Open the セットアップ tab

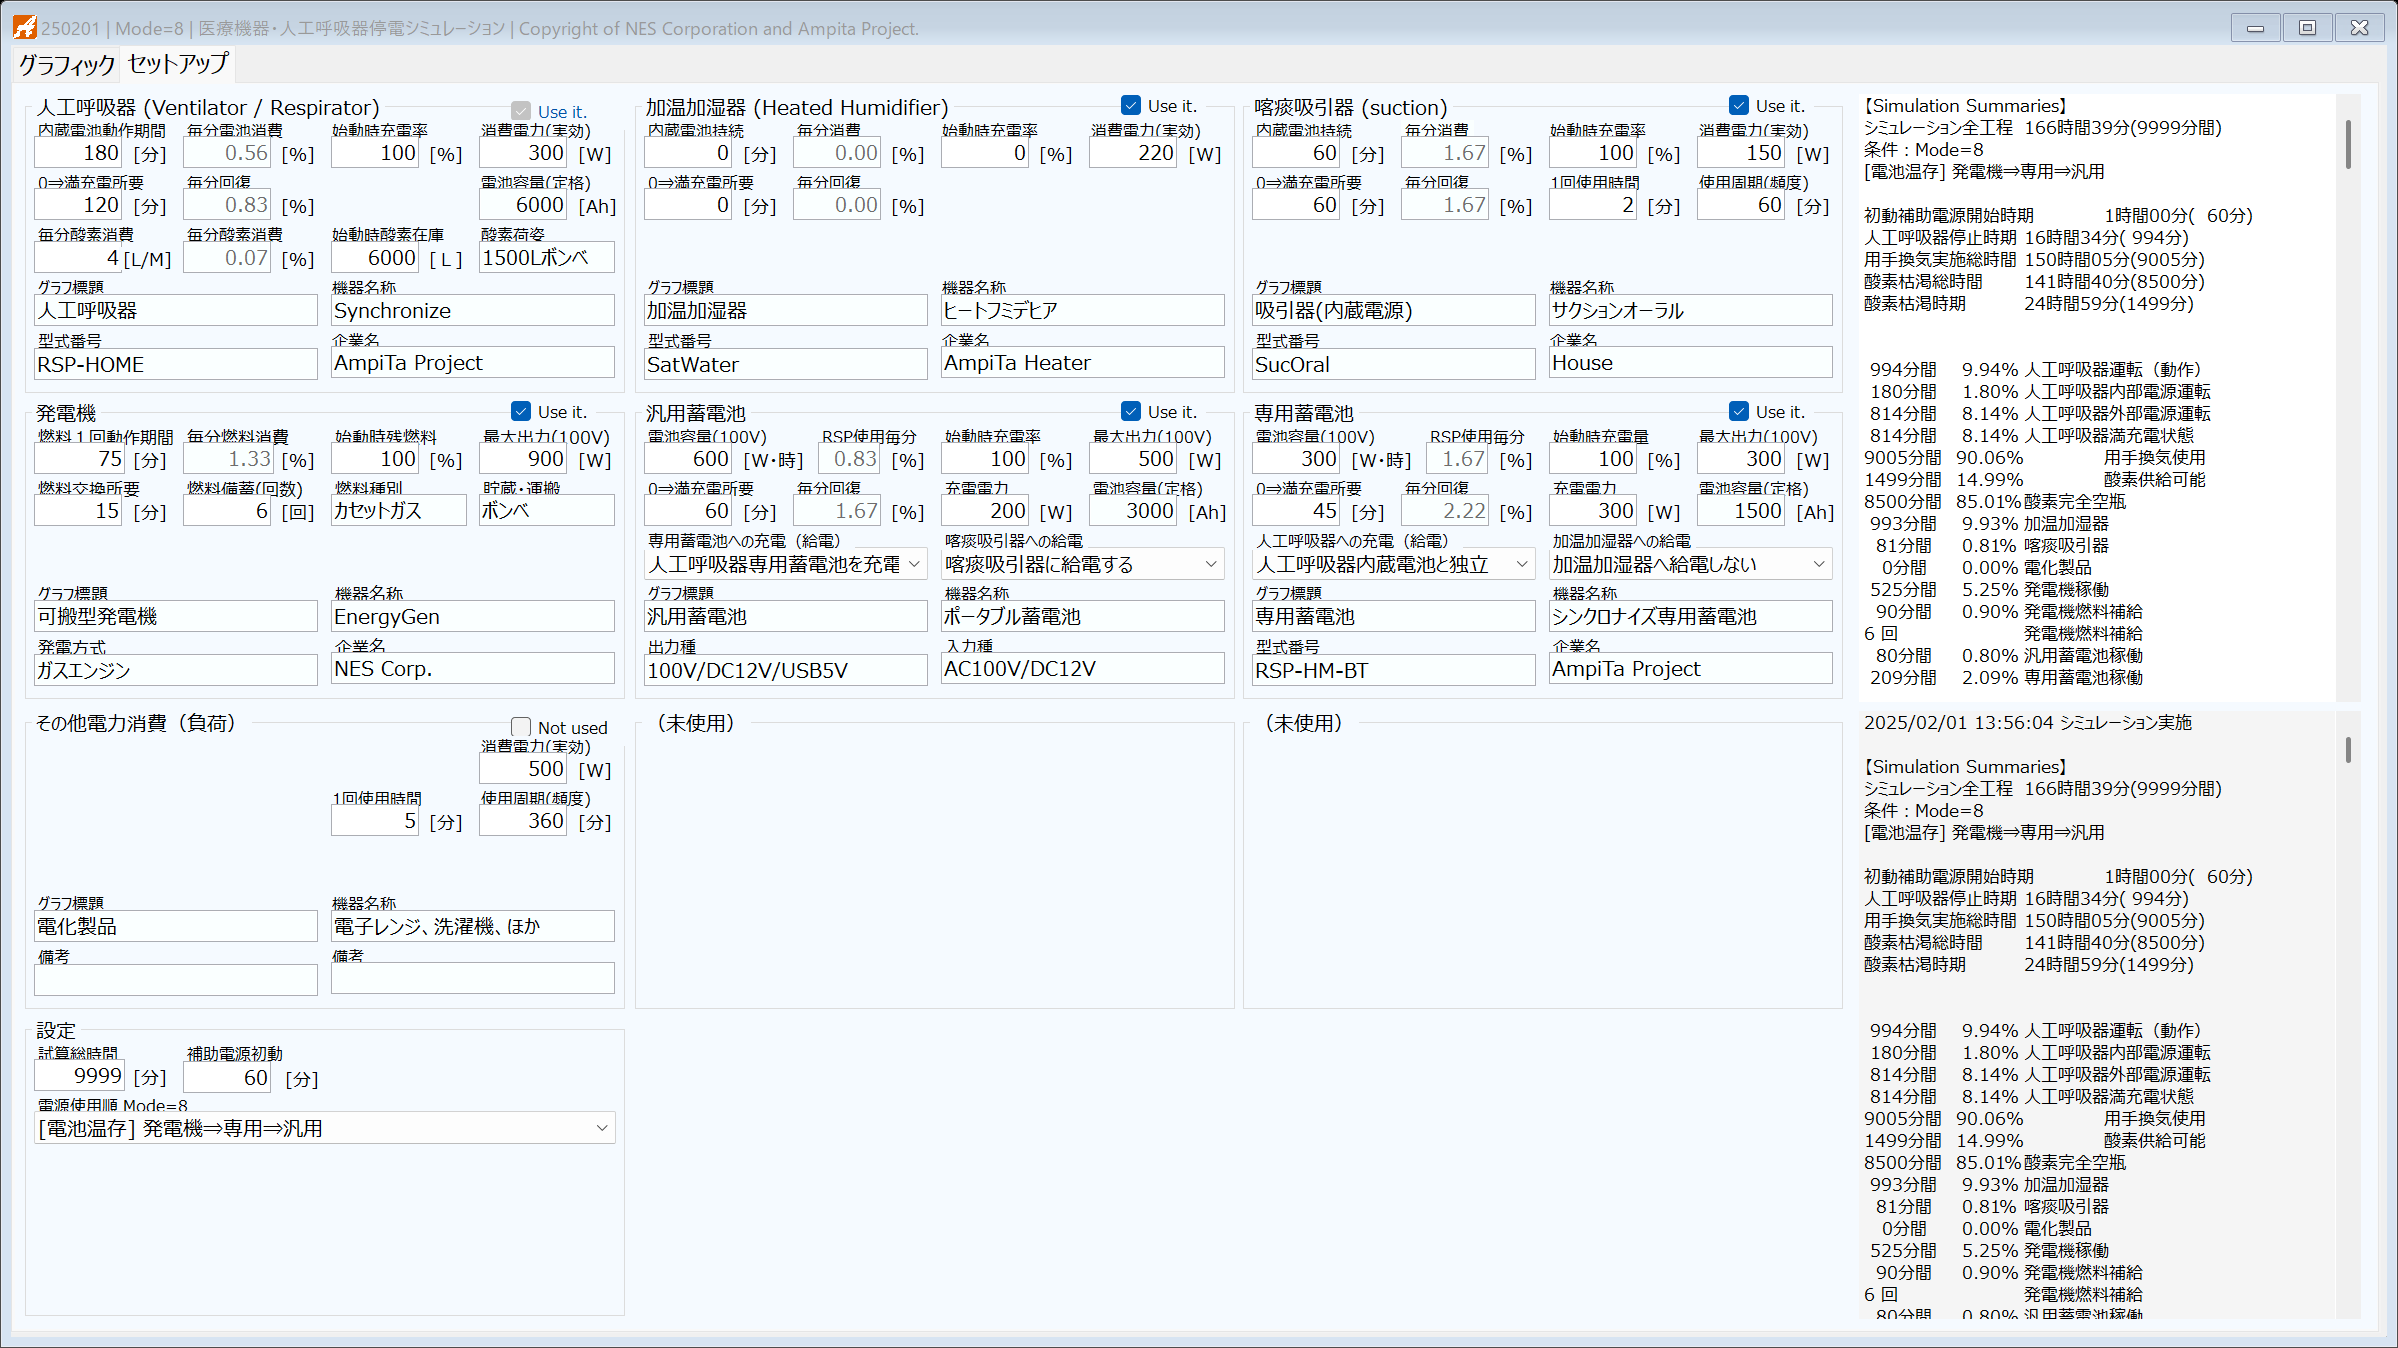click(x=178, y=64)
